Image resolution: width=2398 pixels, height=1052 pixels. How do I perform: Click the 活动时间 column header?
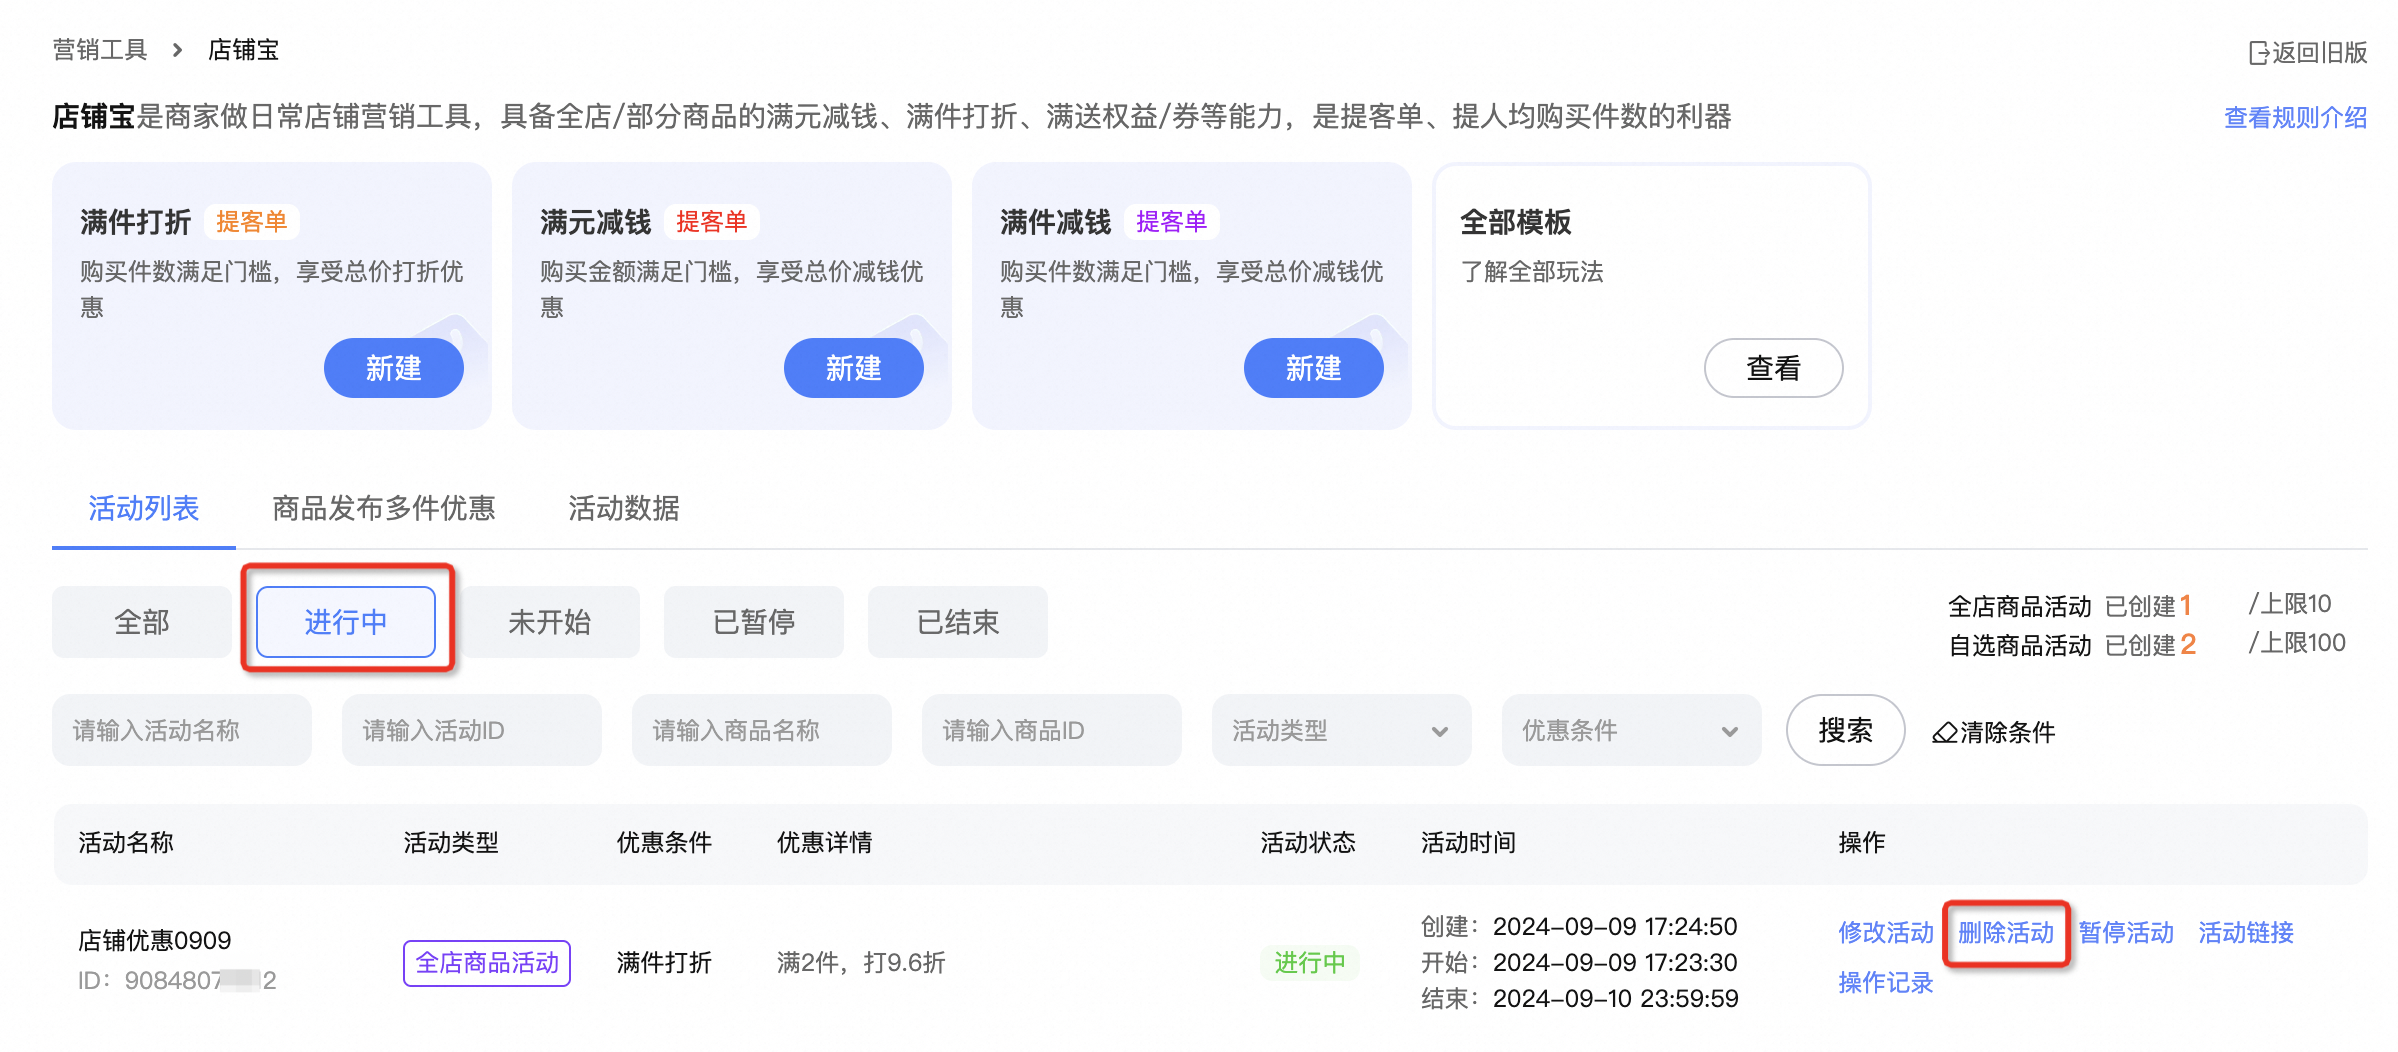point(1468,843)
